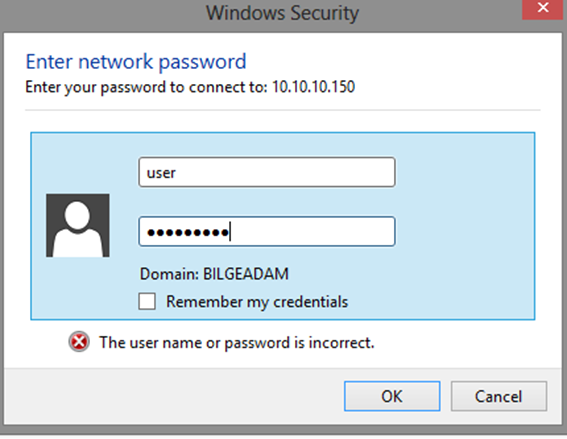Click the user avatar picture
This screenshot has height=439, width=567.
click(78, 225)
